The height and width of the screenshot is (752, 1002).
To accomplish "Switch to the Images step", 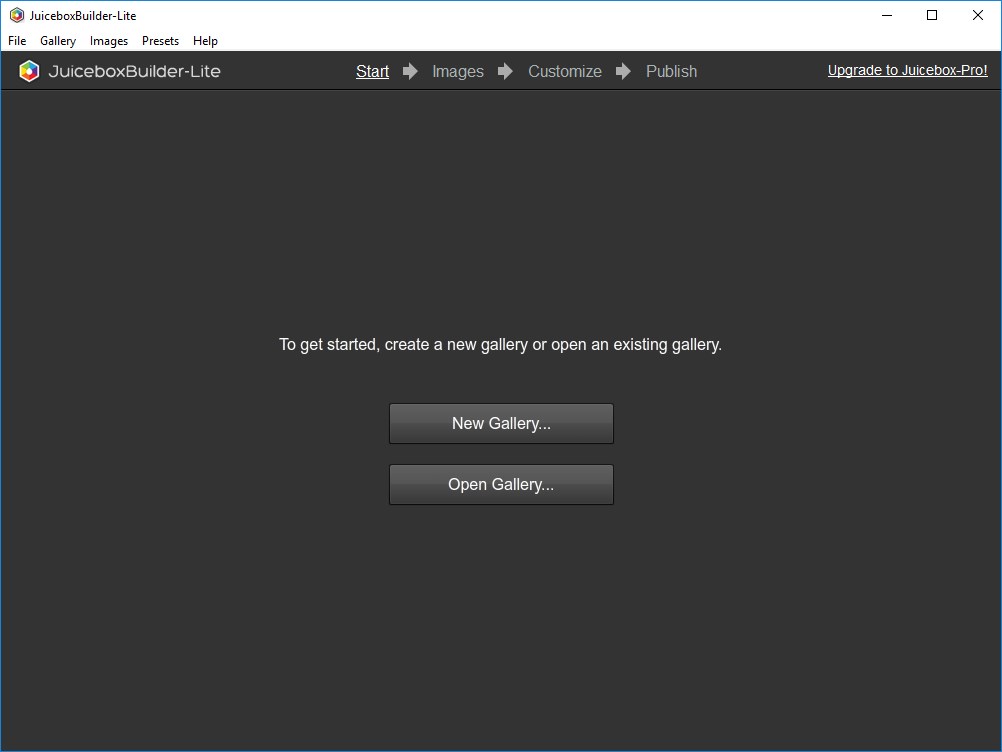I will tap(457, 71).
